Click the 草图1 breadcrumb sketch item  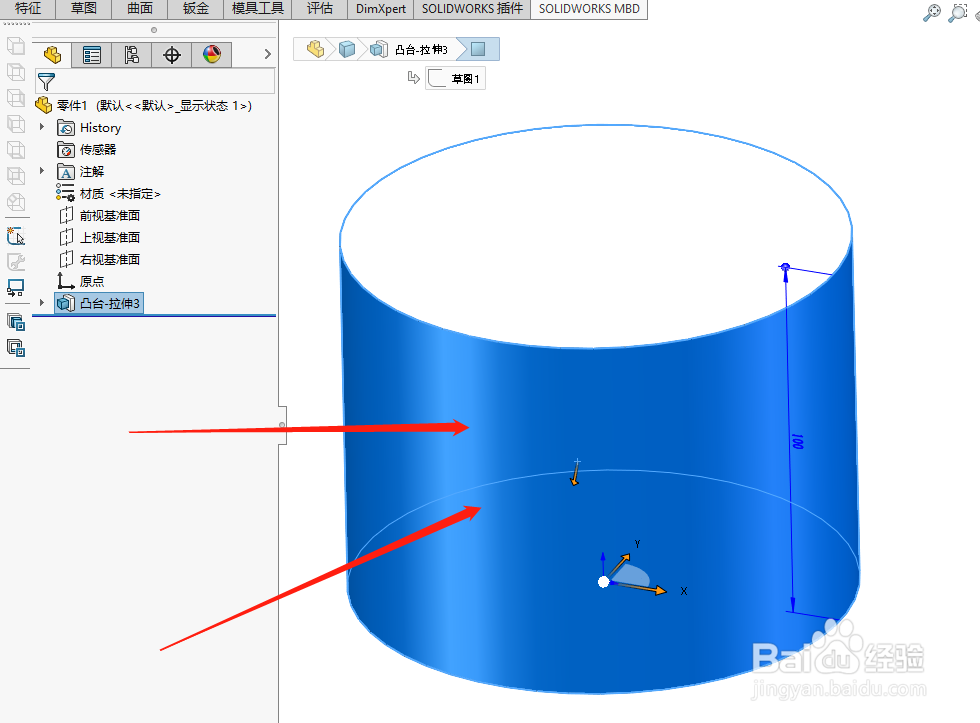456,79
